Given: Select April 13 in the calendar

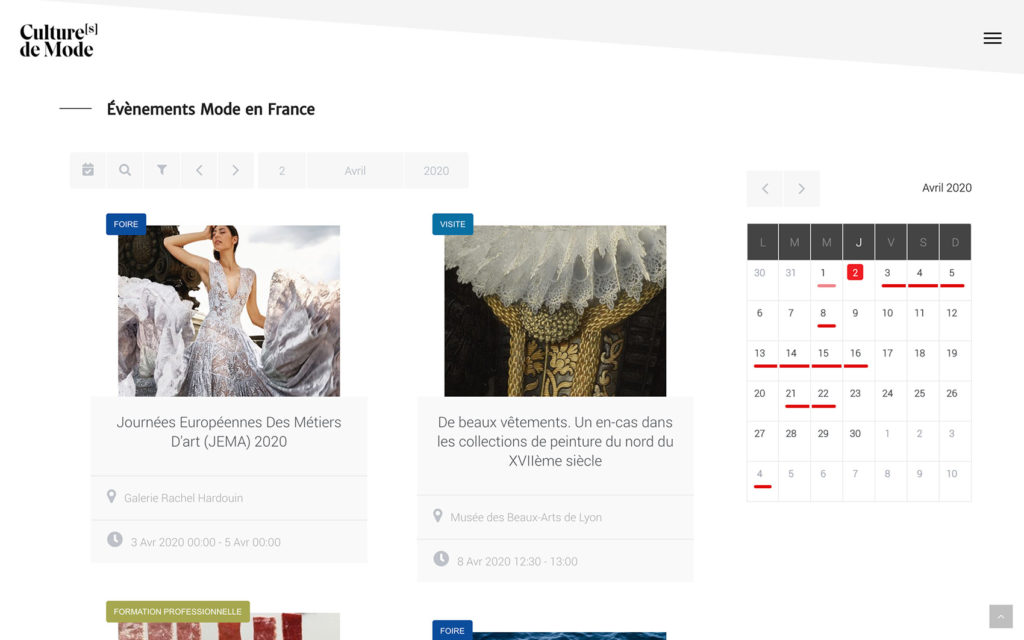Looking at the screenshot, I should click(x=760, y=353).
